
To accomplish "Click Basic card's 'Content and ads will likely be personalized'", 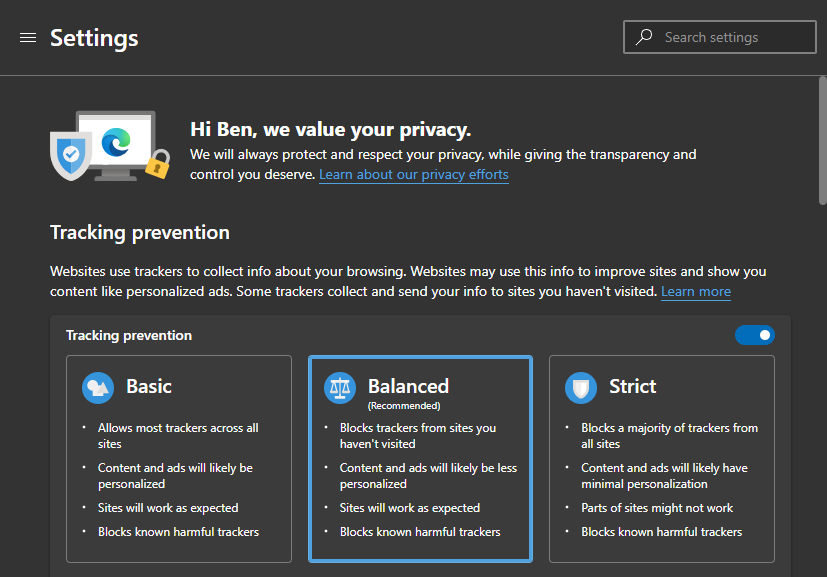I will (175, 476).
